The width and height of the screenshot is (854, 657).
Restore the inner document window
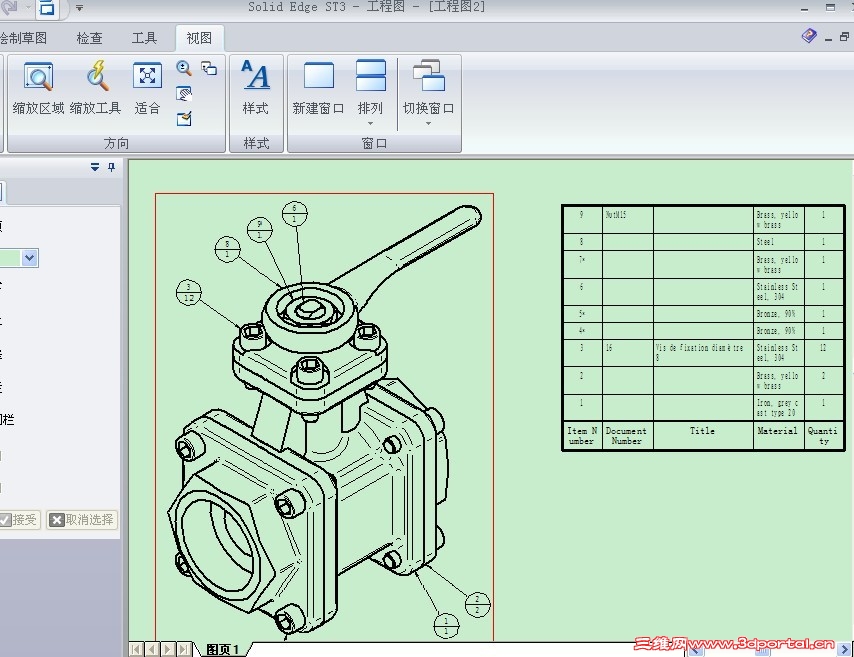click(x=845, y=36)
